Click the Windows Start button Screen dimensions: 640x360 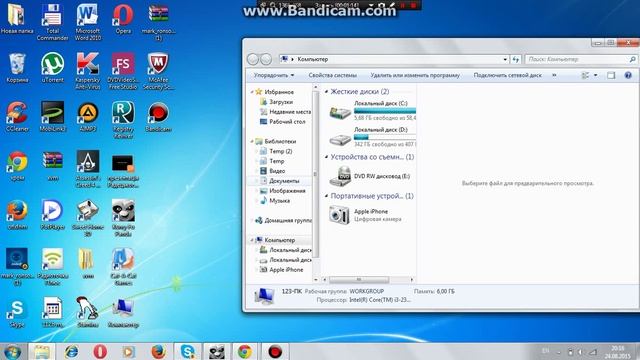click(13, 351)
